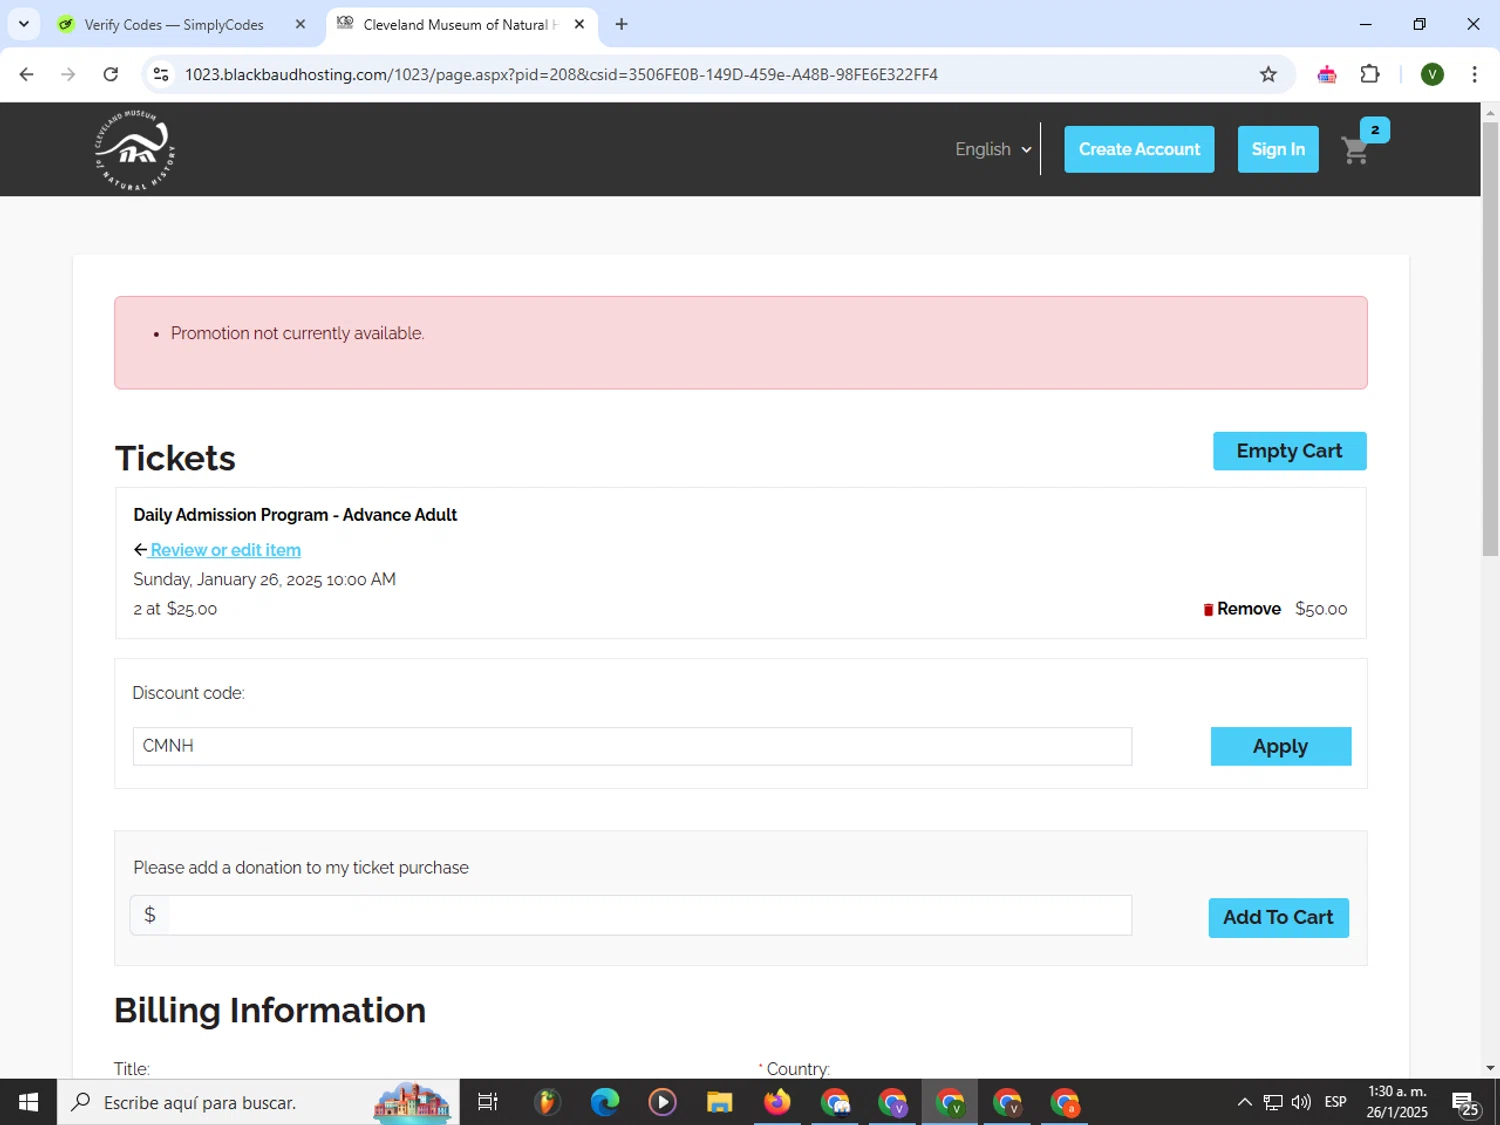Open Windows Start menu

point(28,1102)
